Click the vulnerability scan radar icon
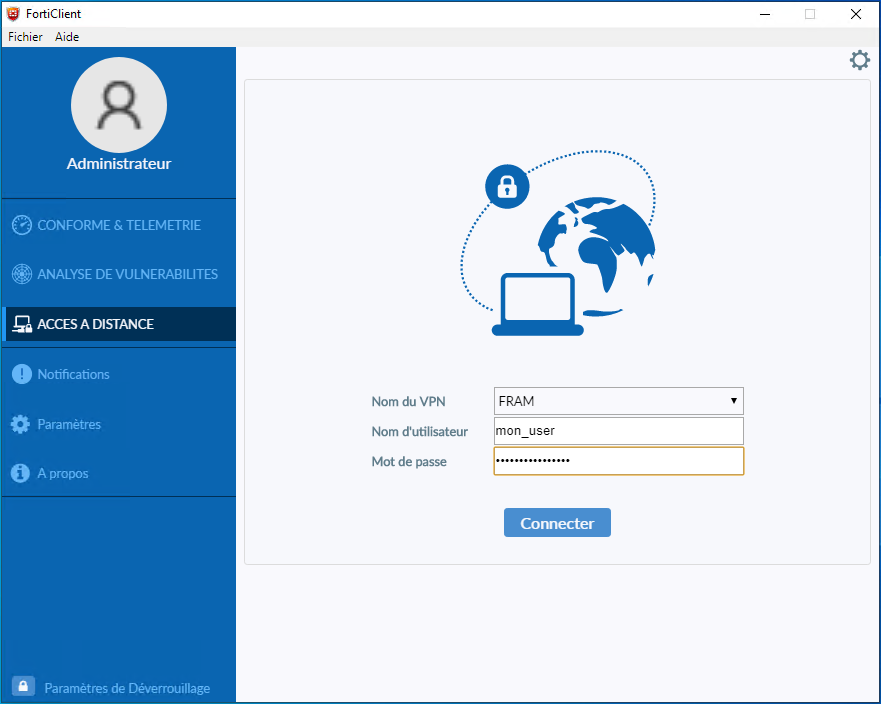The width and height of the screenshot is (881, 704). click(x=22, y=274)
